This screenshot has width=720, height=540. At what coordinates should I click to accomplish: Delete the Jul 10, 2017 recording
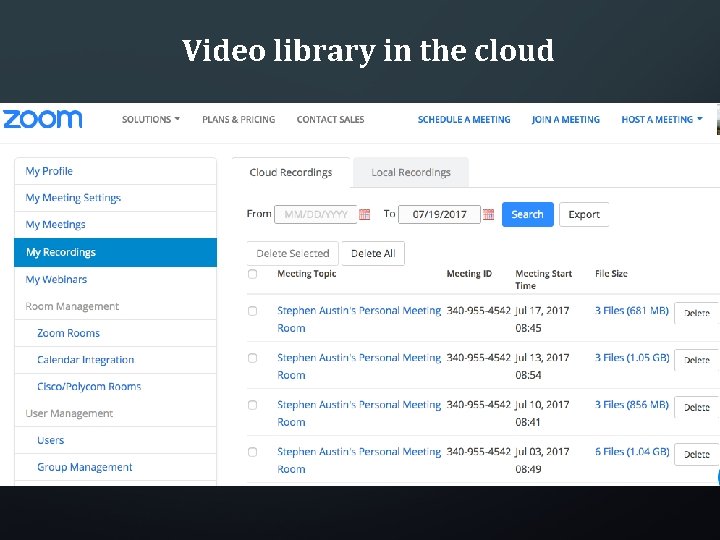(697, 407)
